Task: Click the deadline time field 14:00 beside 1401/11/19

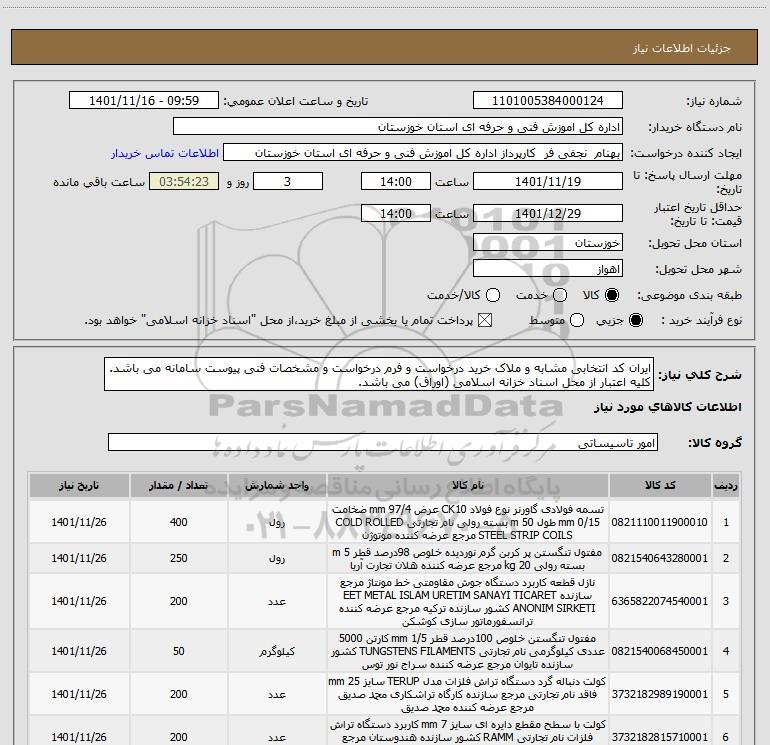Action: (x=396, y=181)
